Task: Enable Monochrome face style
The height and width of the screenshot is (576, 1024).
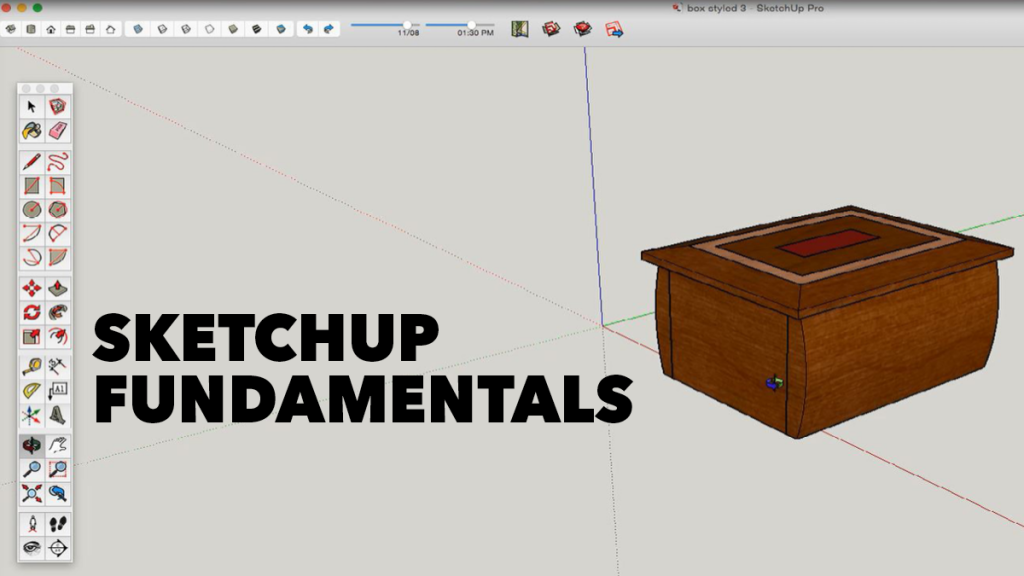Action: (281, 29)
